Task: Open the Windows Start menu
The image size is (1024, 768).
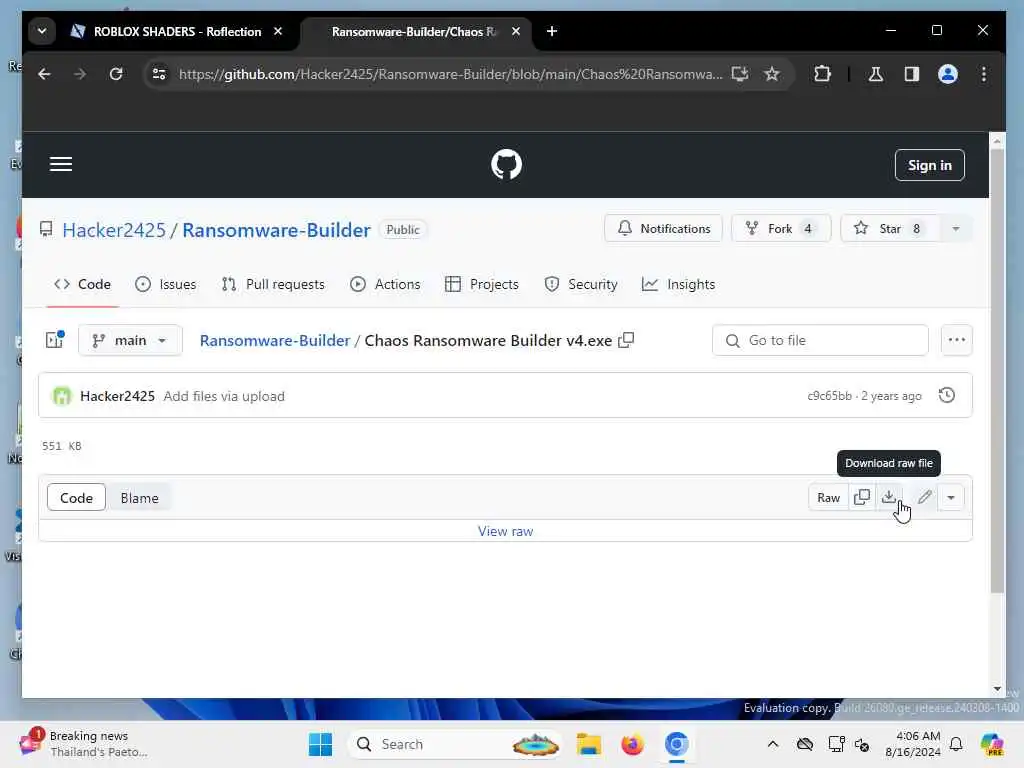Action: pos(320,744)
